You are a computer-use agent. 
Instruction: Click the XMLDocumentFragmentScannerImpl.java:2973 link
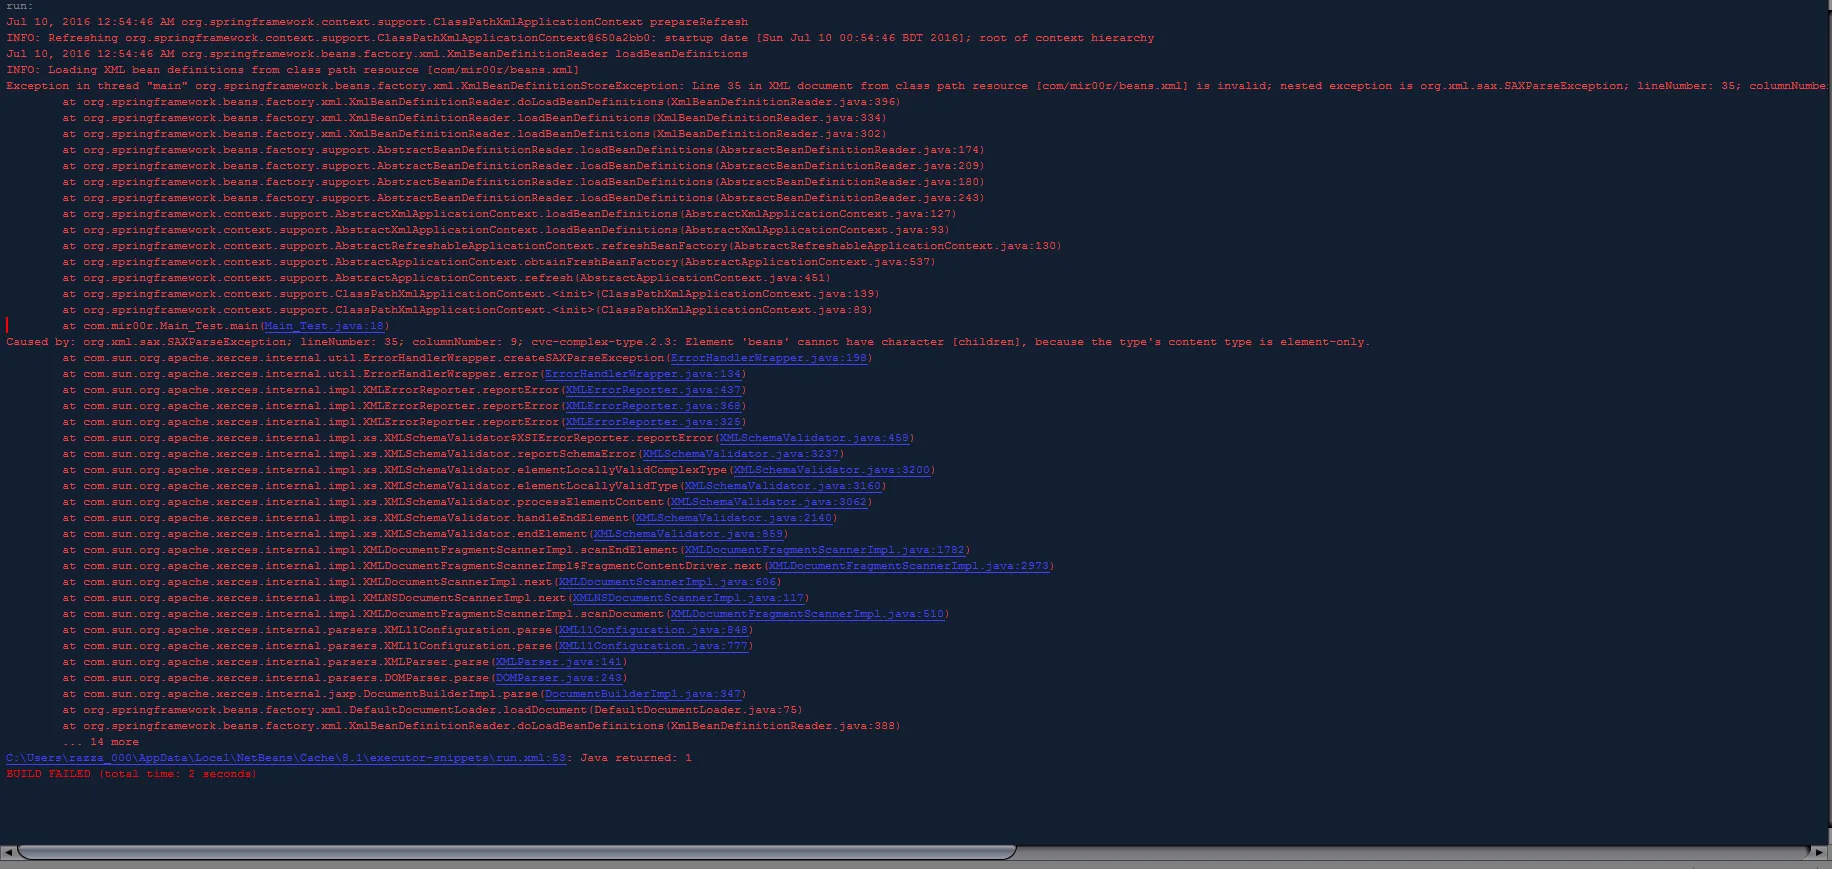pos(909,566)
